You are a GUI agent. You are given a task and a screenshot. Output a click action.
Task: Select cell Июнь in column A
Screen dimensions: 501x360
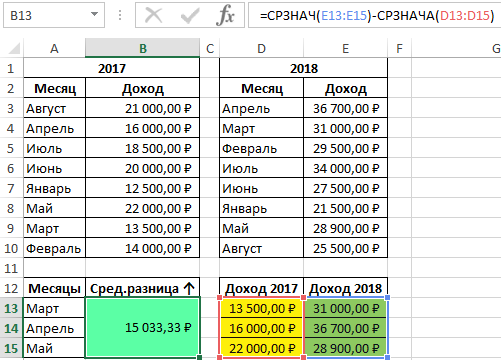(55, 168)
